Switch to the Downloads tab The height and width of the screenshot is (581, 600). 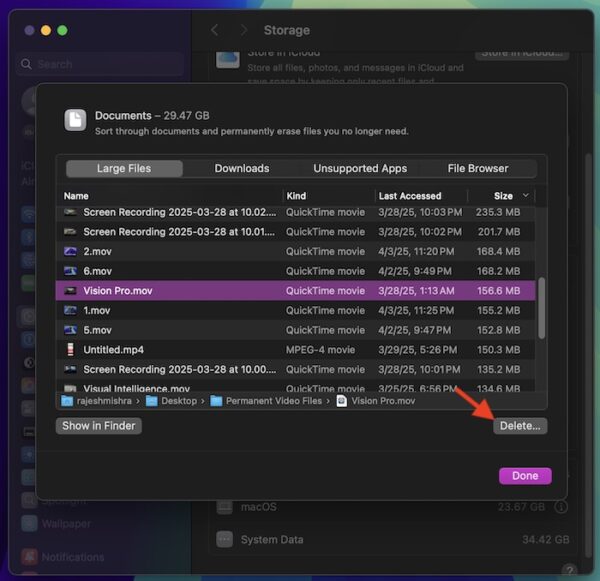point(242,169)
